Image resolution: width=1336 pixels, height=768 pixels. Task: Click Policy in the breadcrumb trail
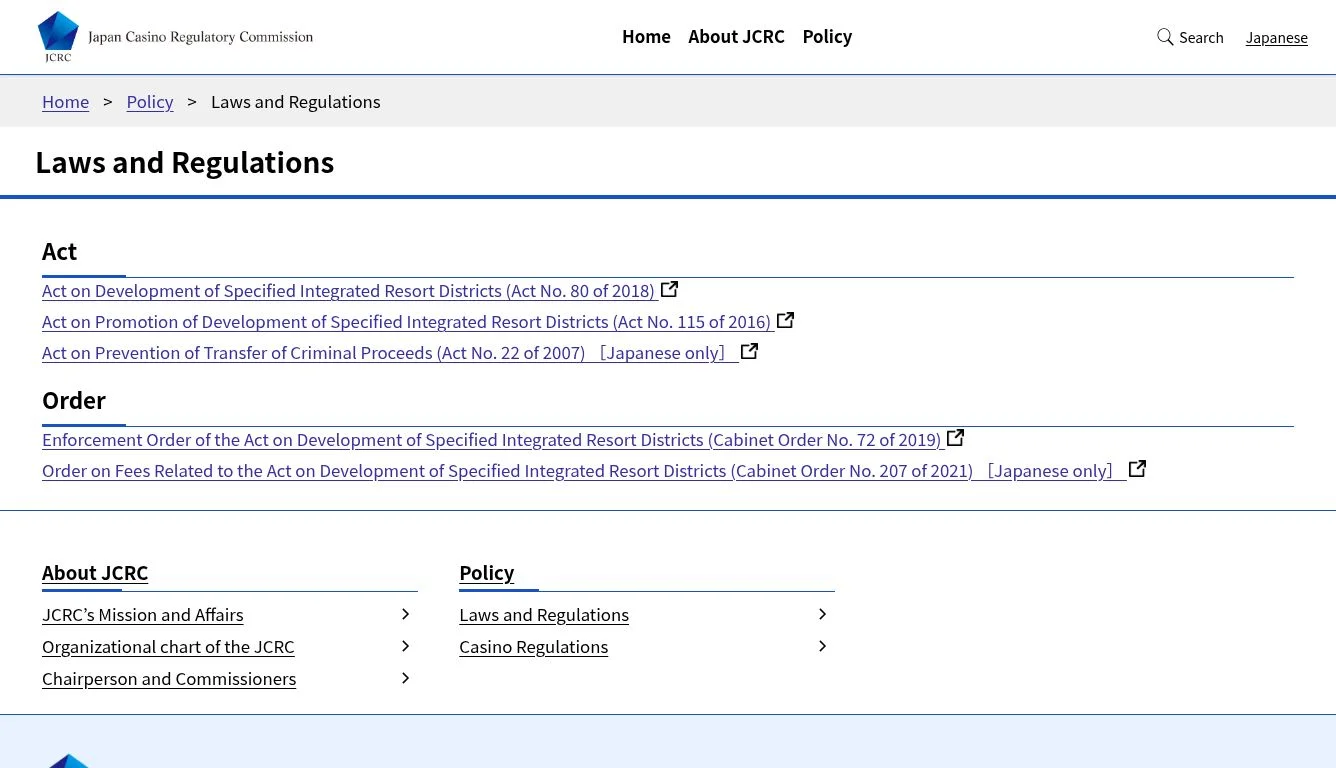click(149, 101)
